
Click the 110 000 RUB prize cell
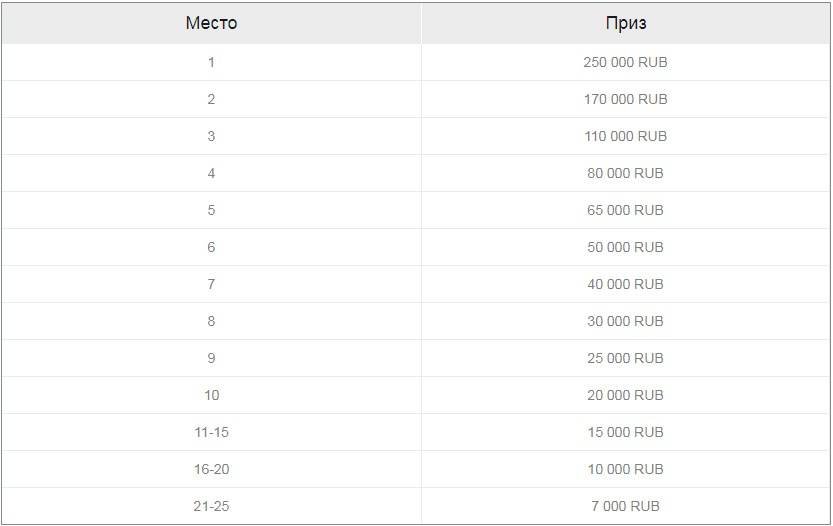point(625,136)
